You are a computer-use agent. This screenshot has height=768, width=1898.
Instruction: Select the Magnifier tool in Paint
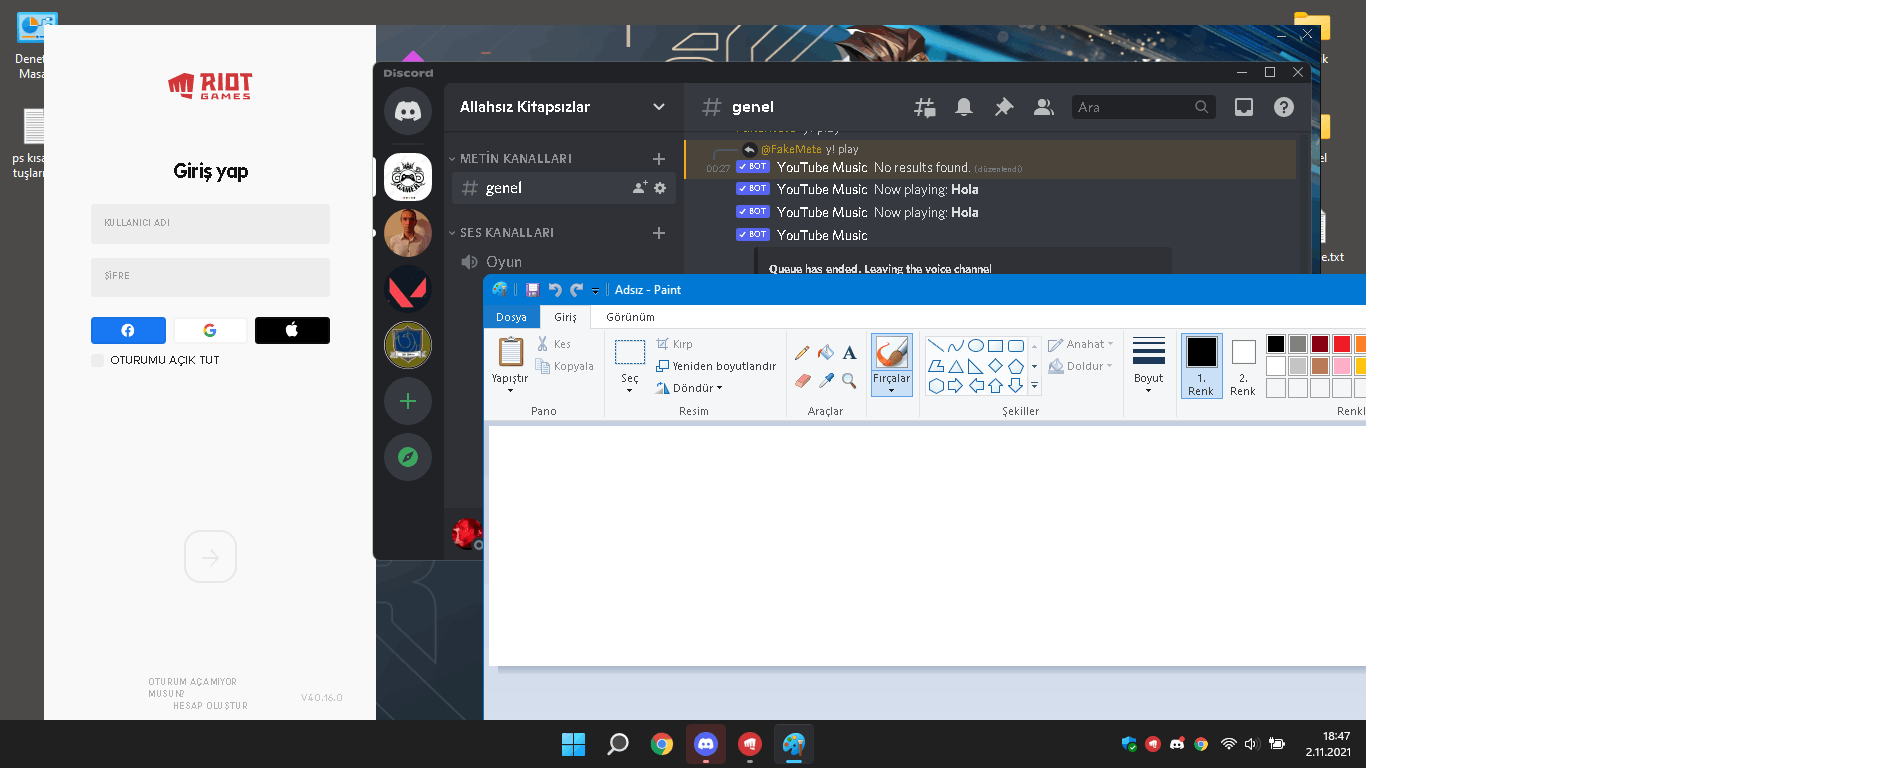[849, 380]
